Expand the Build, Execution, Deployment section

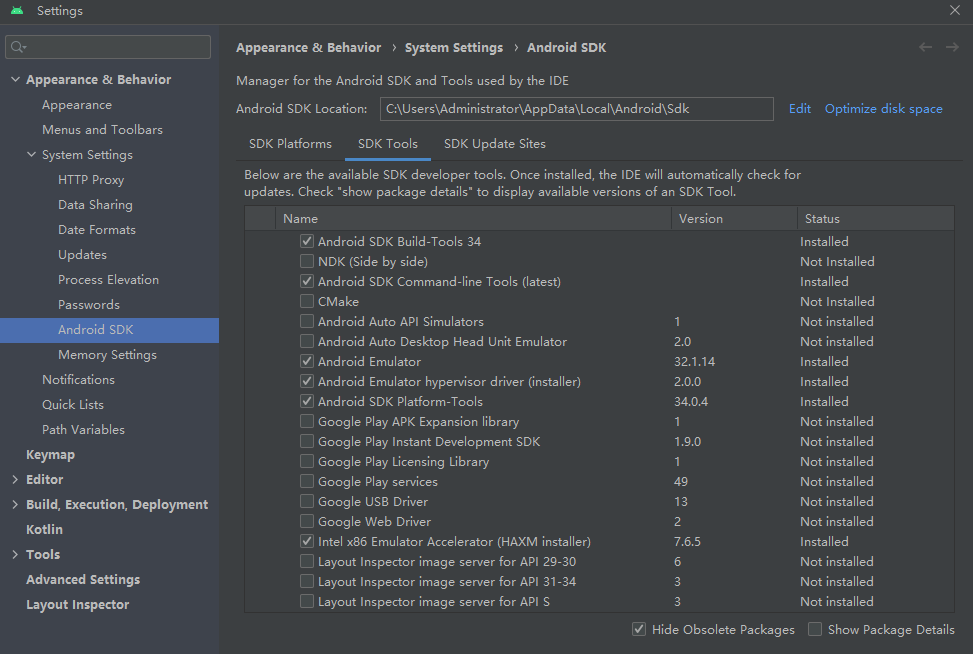point(15,505)
